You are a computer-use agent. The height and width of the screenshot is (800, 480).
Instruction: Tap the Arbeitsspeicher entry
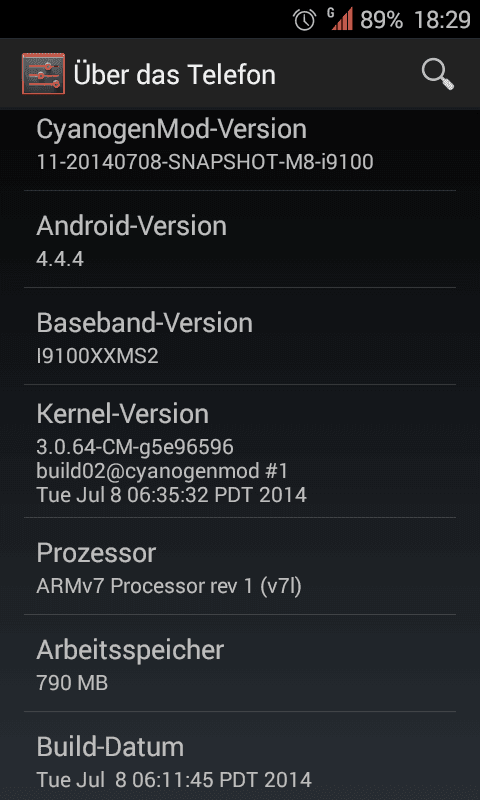[240, 663]
